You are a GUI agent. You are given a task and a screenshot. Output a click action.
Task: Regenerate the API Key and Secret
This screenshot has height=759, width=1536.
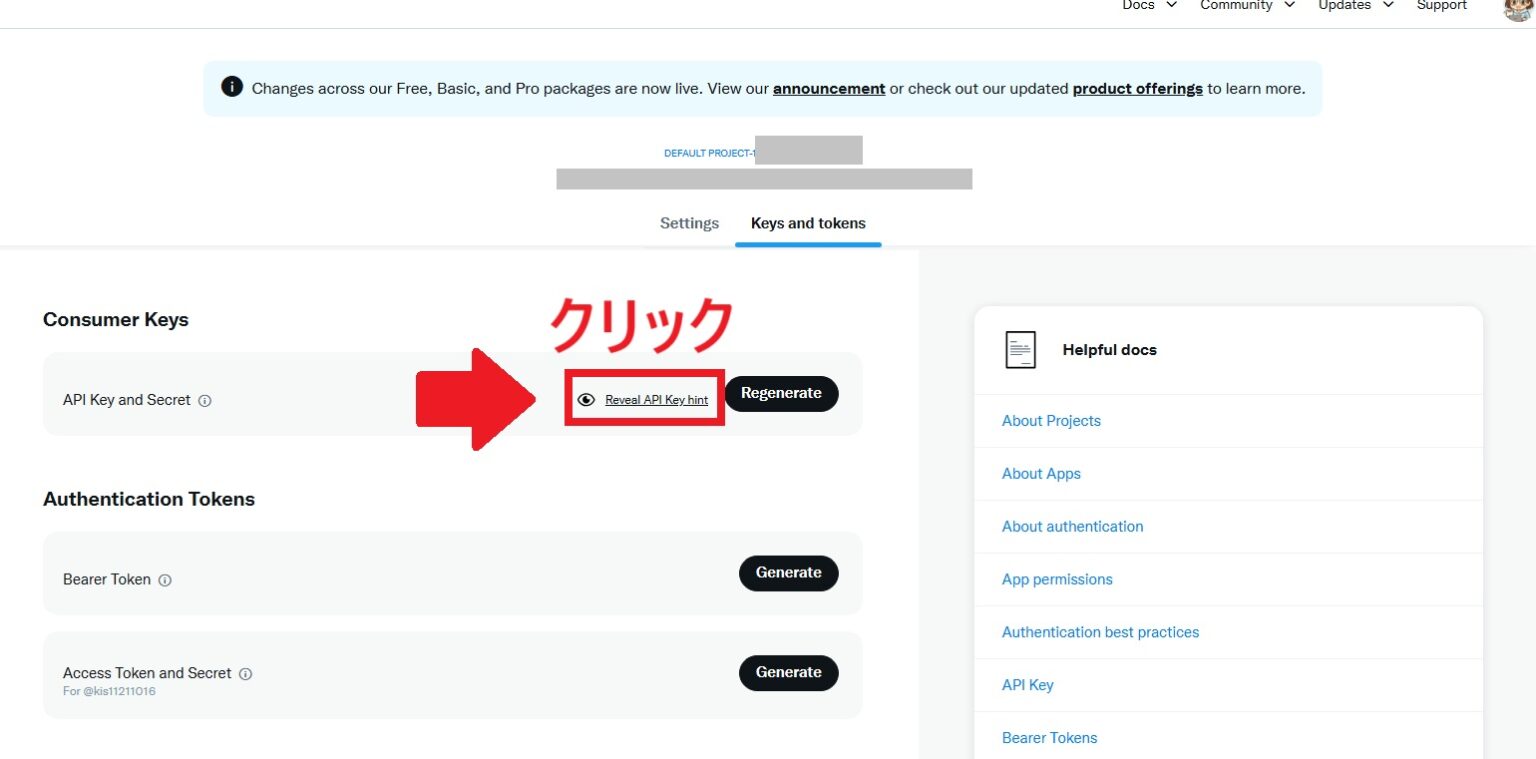click(x=781, y=393)
